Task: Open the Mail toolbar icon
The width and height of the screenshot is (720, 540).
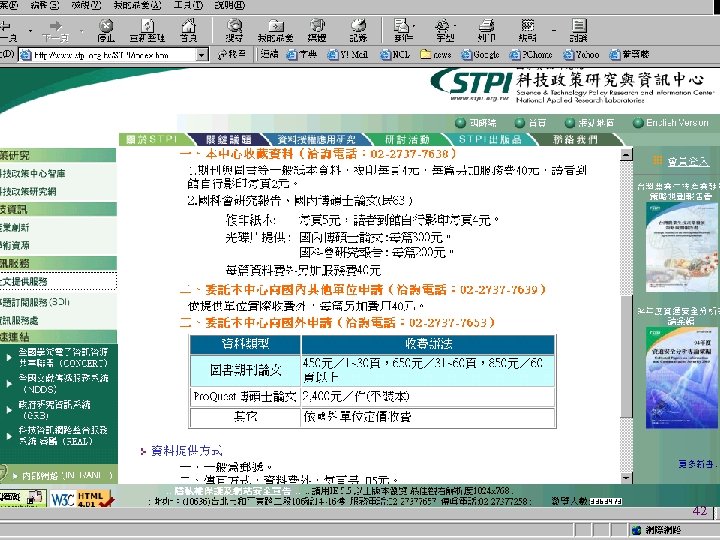Action: click(x=402, y=31)
